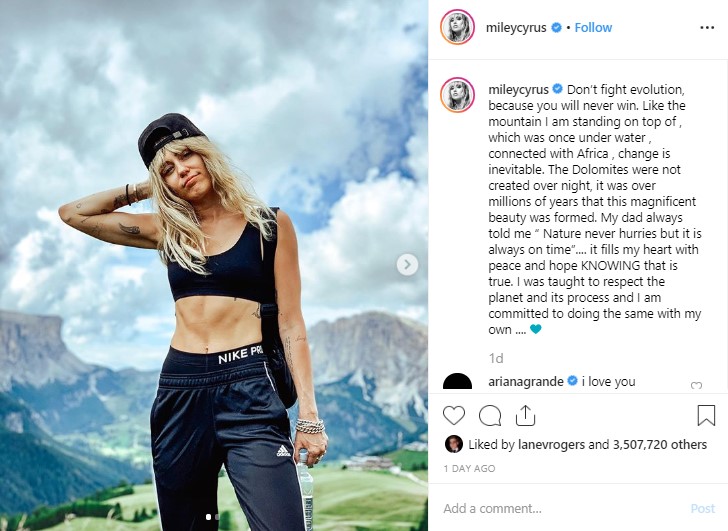
Task: Like arianagrande's comment with the small heart
Action: click(696, 385)
